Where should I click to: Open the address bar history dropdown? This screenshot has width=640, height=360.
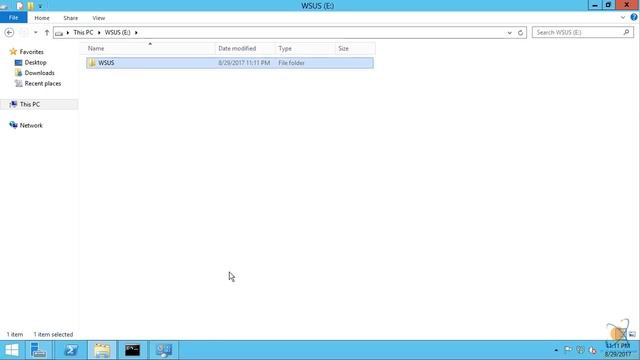tap(509, 33)
